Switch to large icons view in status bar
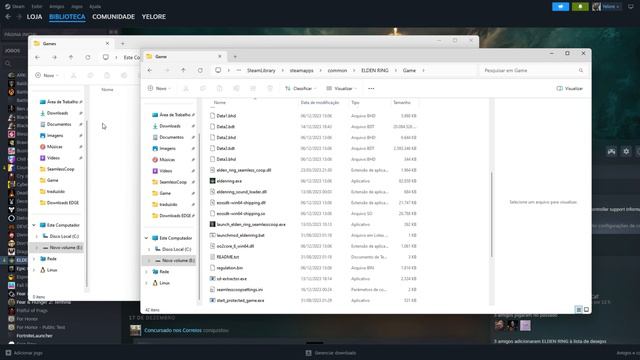Viewport: 640px width, 360px height. point(586,310)
